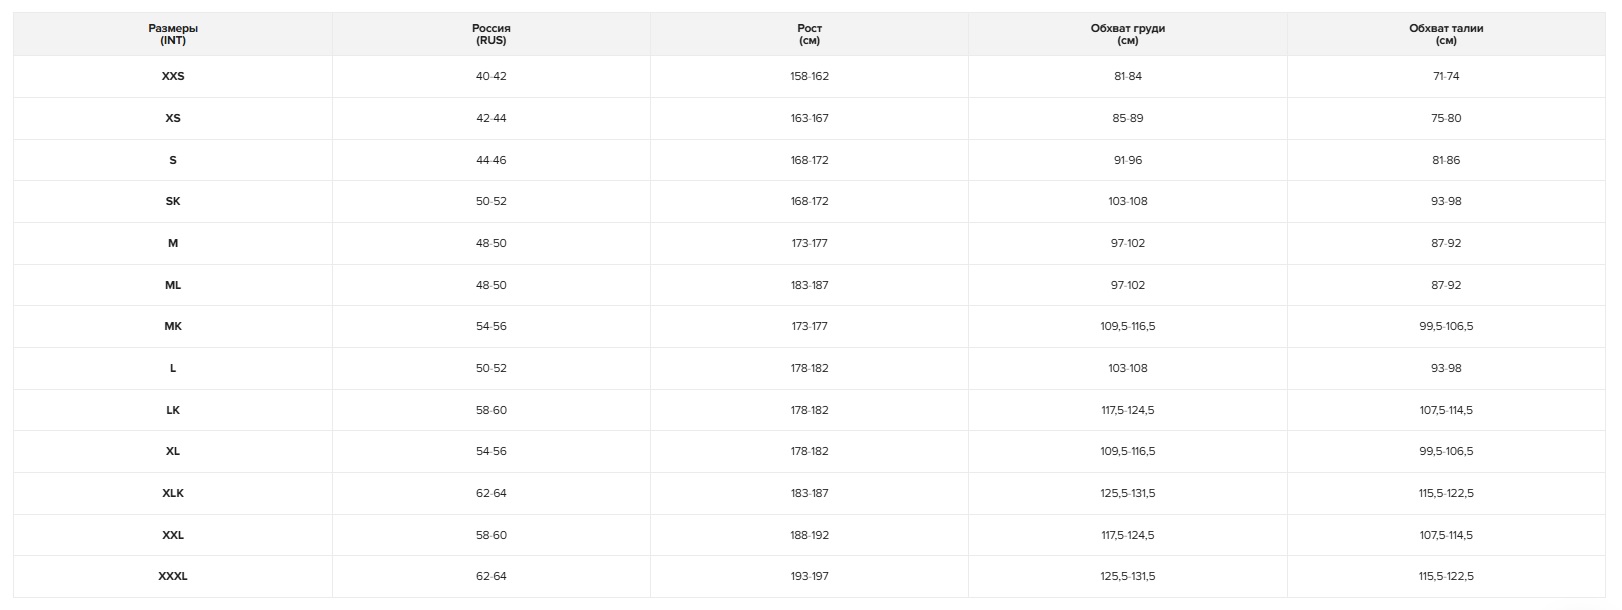The width and height of the screenshot is (1622, 610).
Task: Select the "Обхват талии (см)" header
Action: point(1445,34)
